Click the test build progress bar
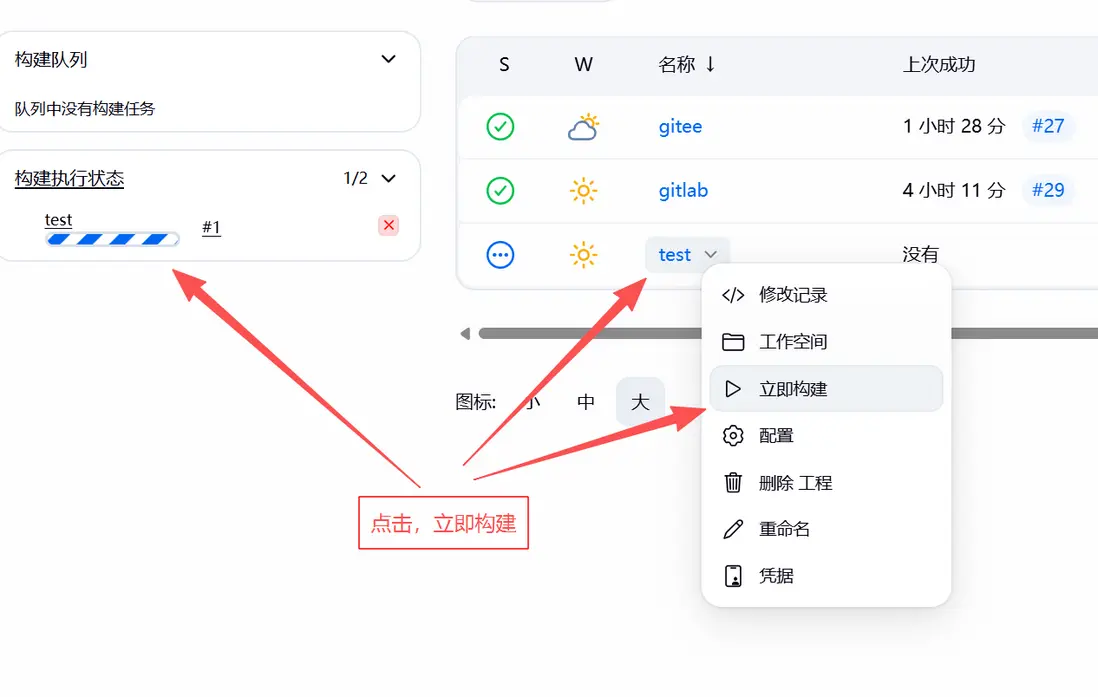Image resolution: width=1098 pixels, height=697 pixels. 112,240
